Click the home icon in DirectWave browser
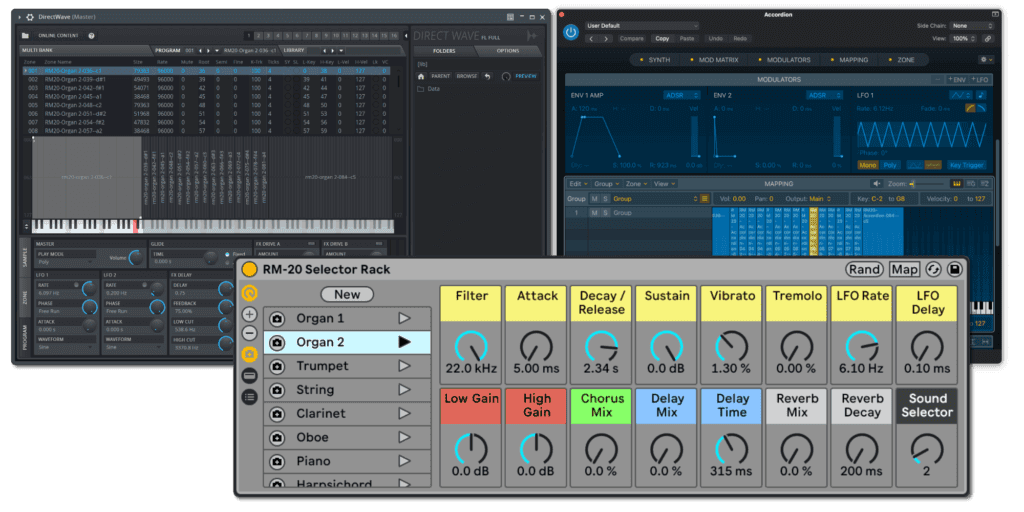This screenshot has width=1024, height=512. coord(421,76)
